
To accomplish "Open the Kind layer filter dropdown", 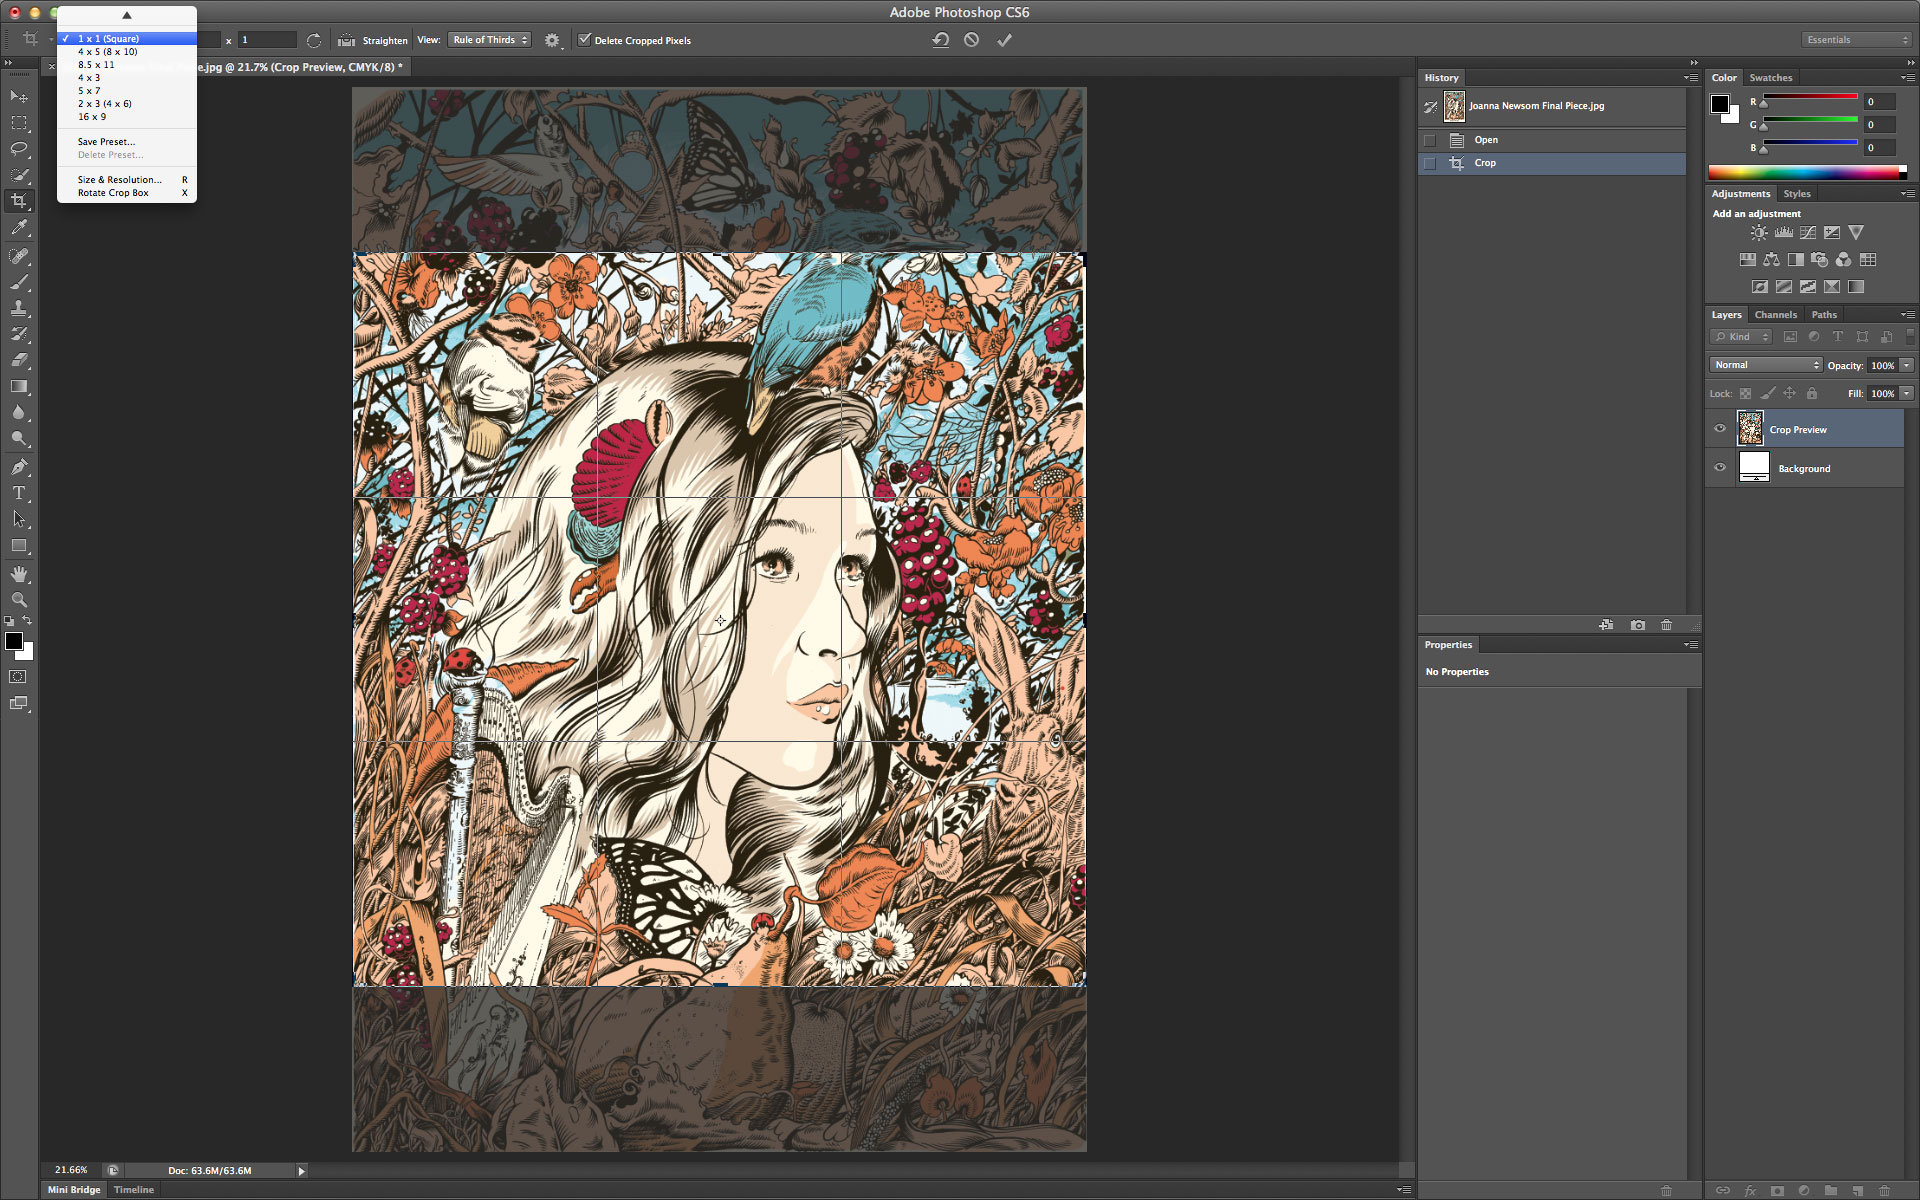I will tap(1741, 337).
